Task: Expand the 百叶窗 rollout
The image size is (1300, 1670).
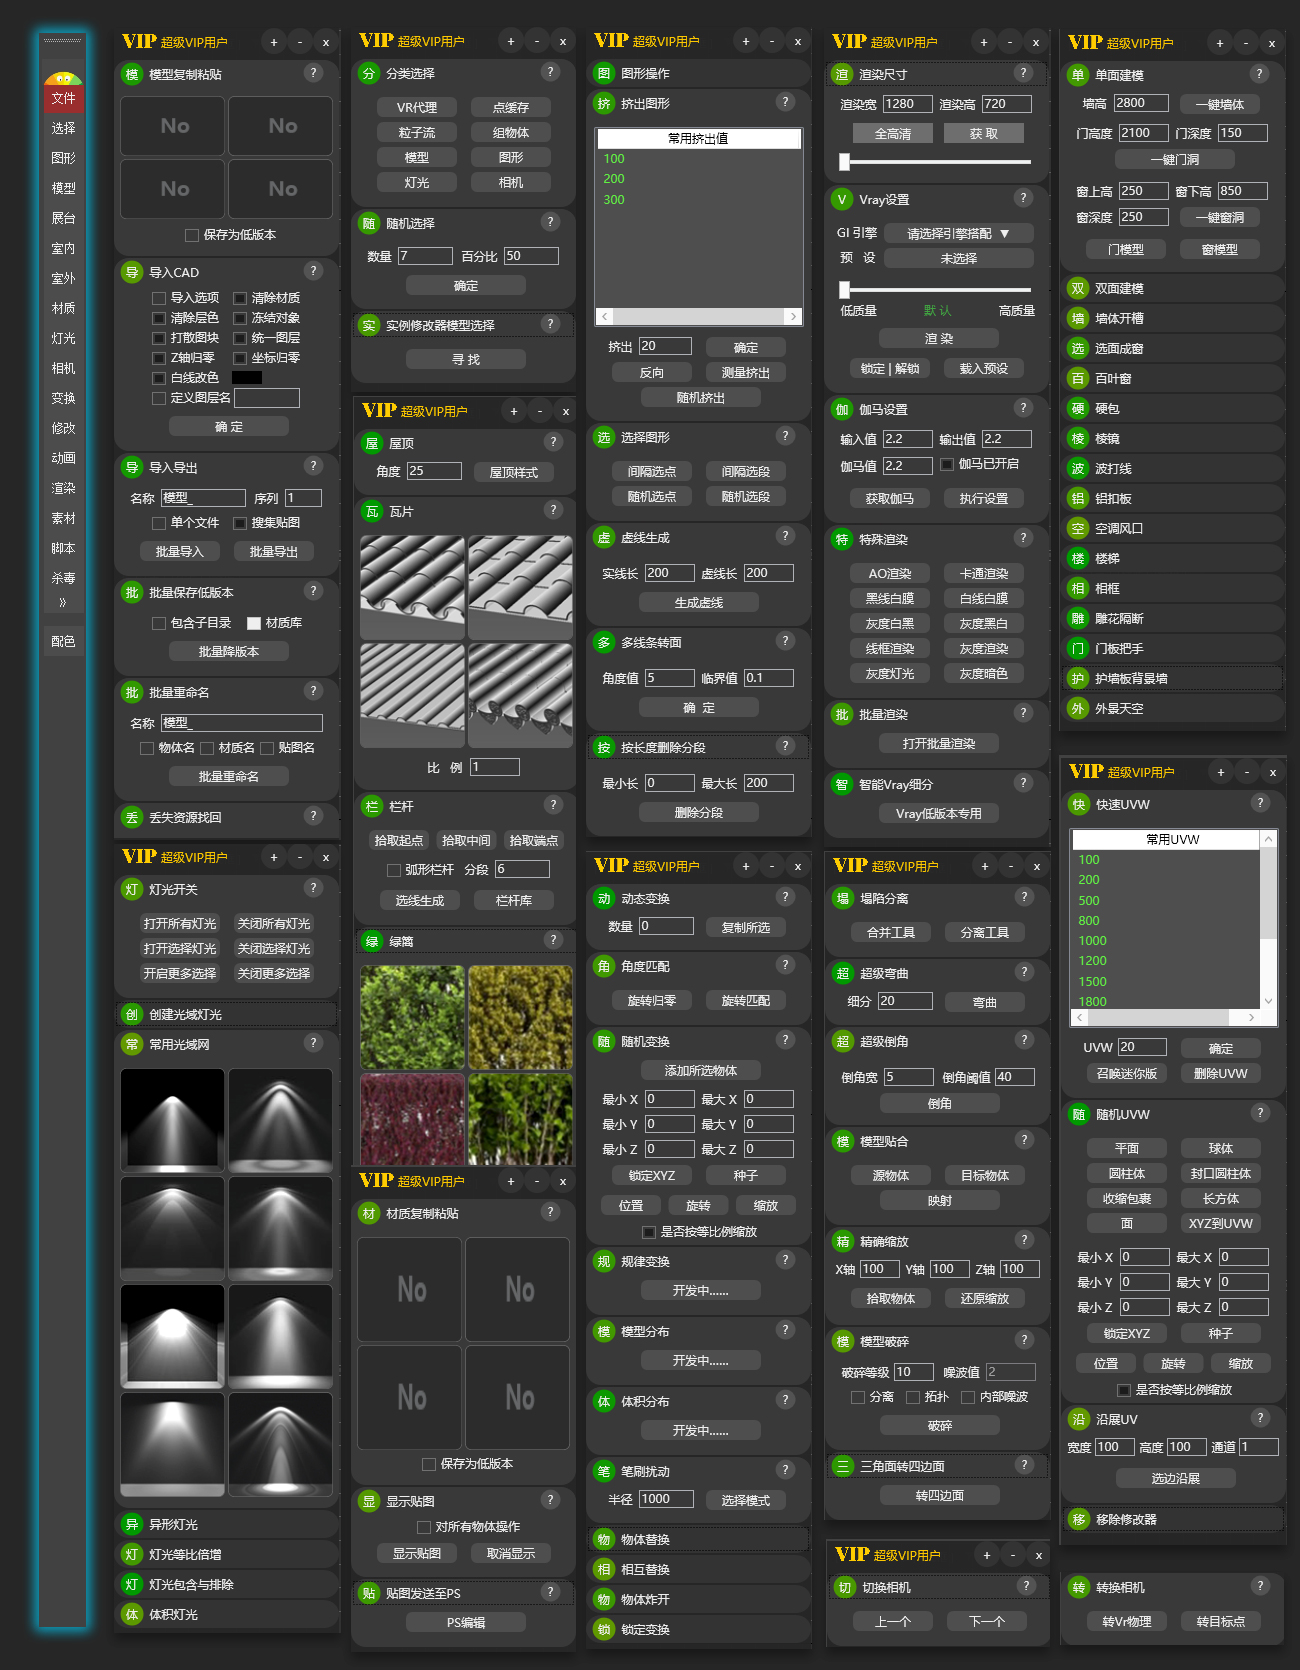Action: [1171, 378]
